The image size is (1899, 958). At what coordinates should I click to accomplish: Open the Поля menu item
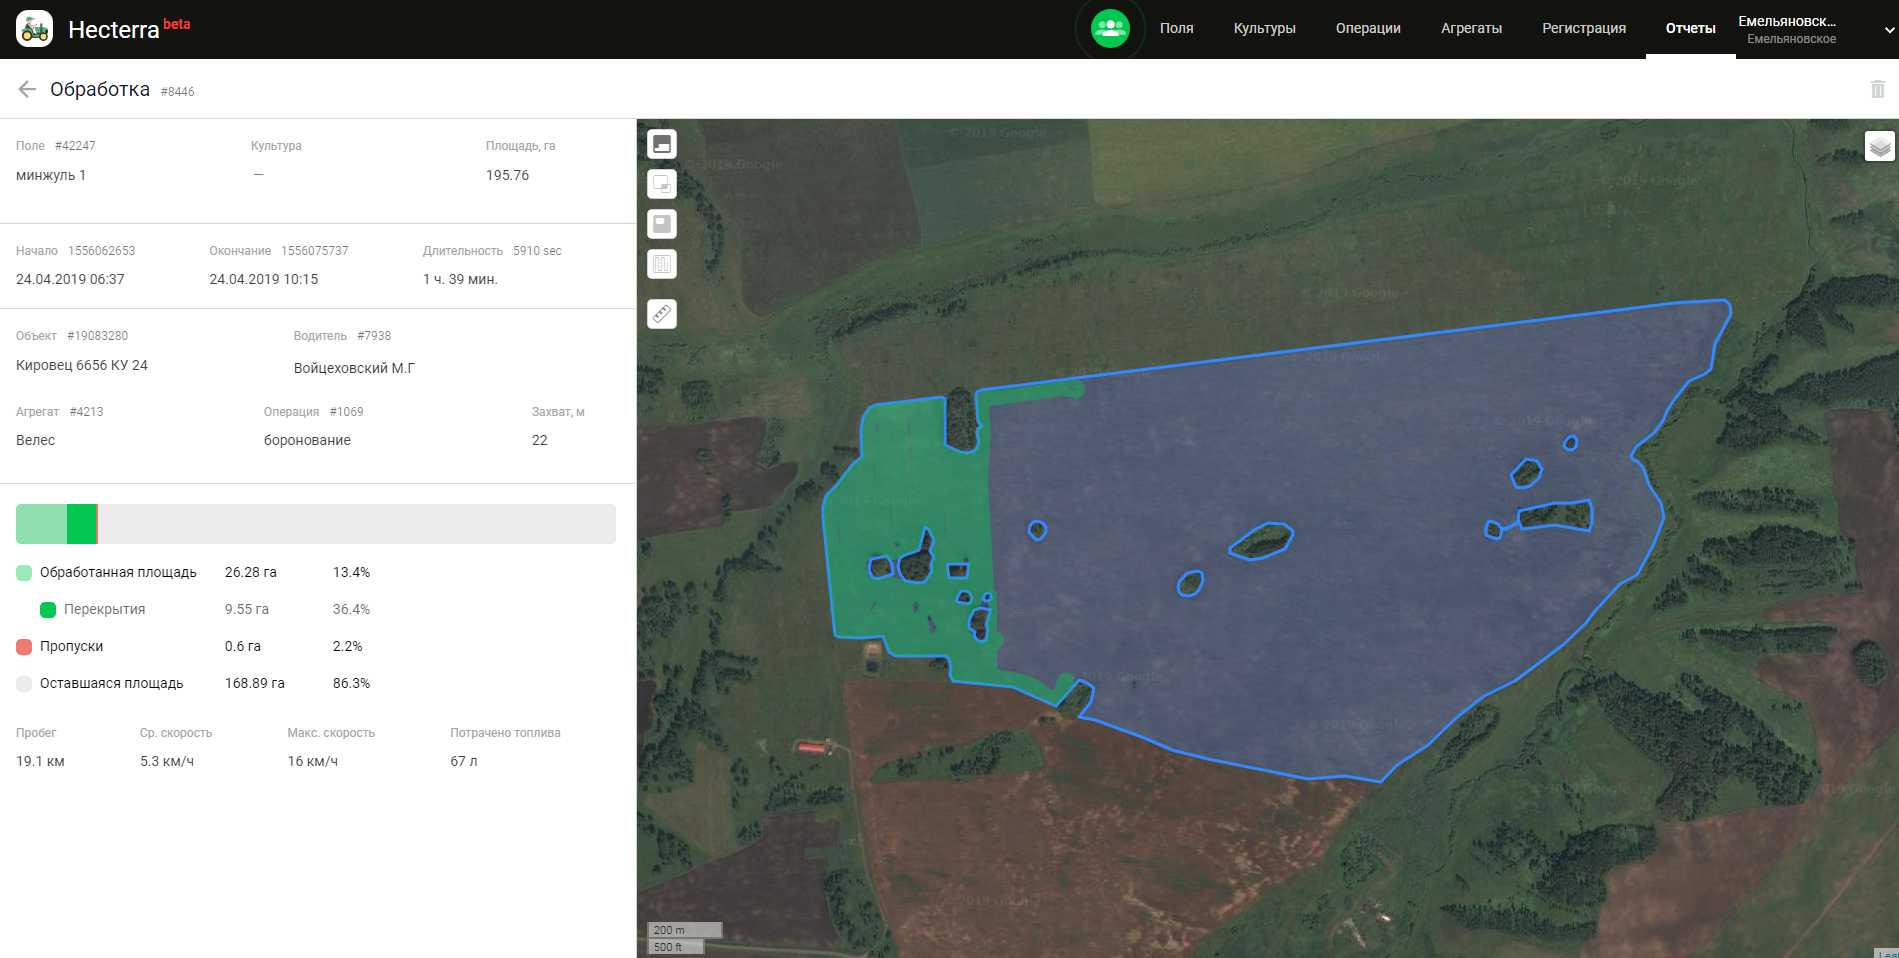click(x=1176, y=28)
